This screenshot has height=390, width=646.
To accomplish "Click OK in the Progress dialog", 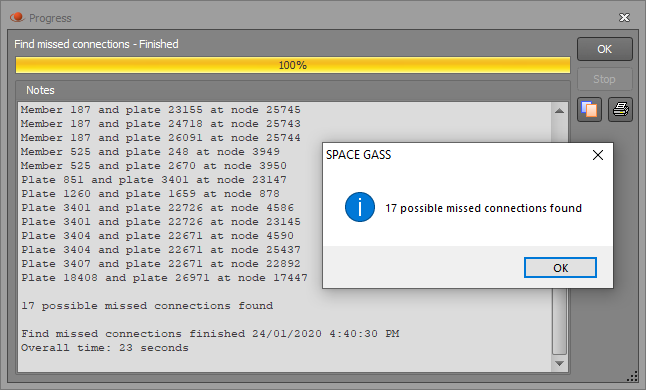I will point(604,49).
